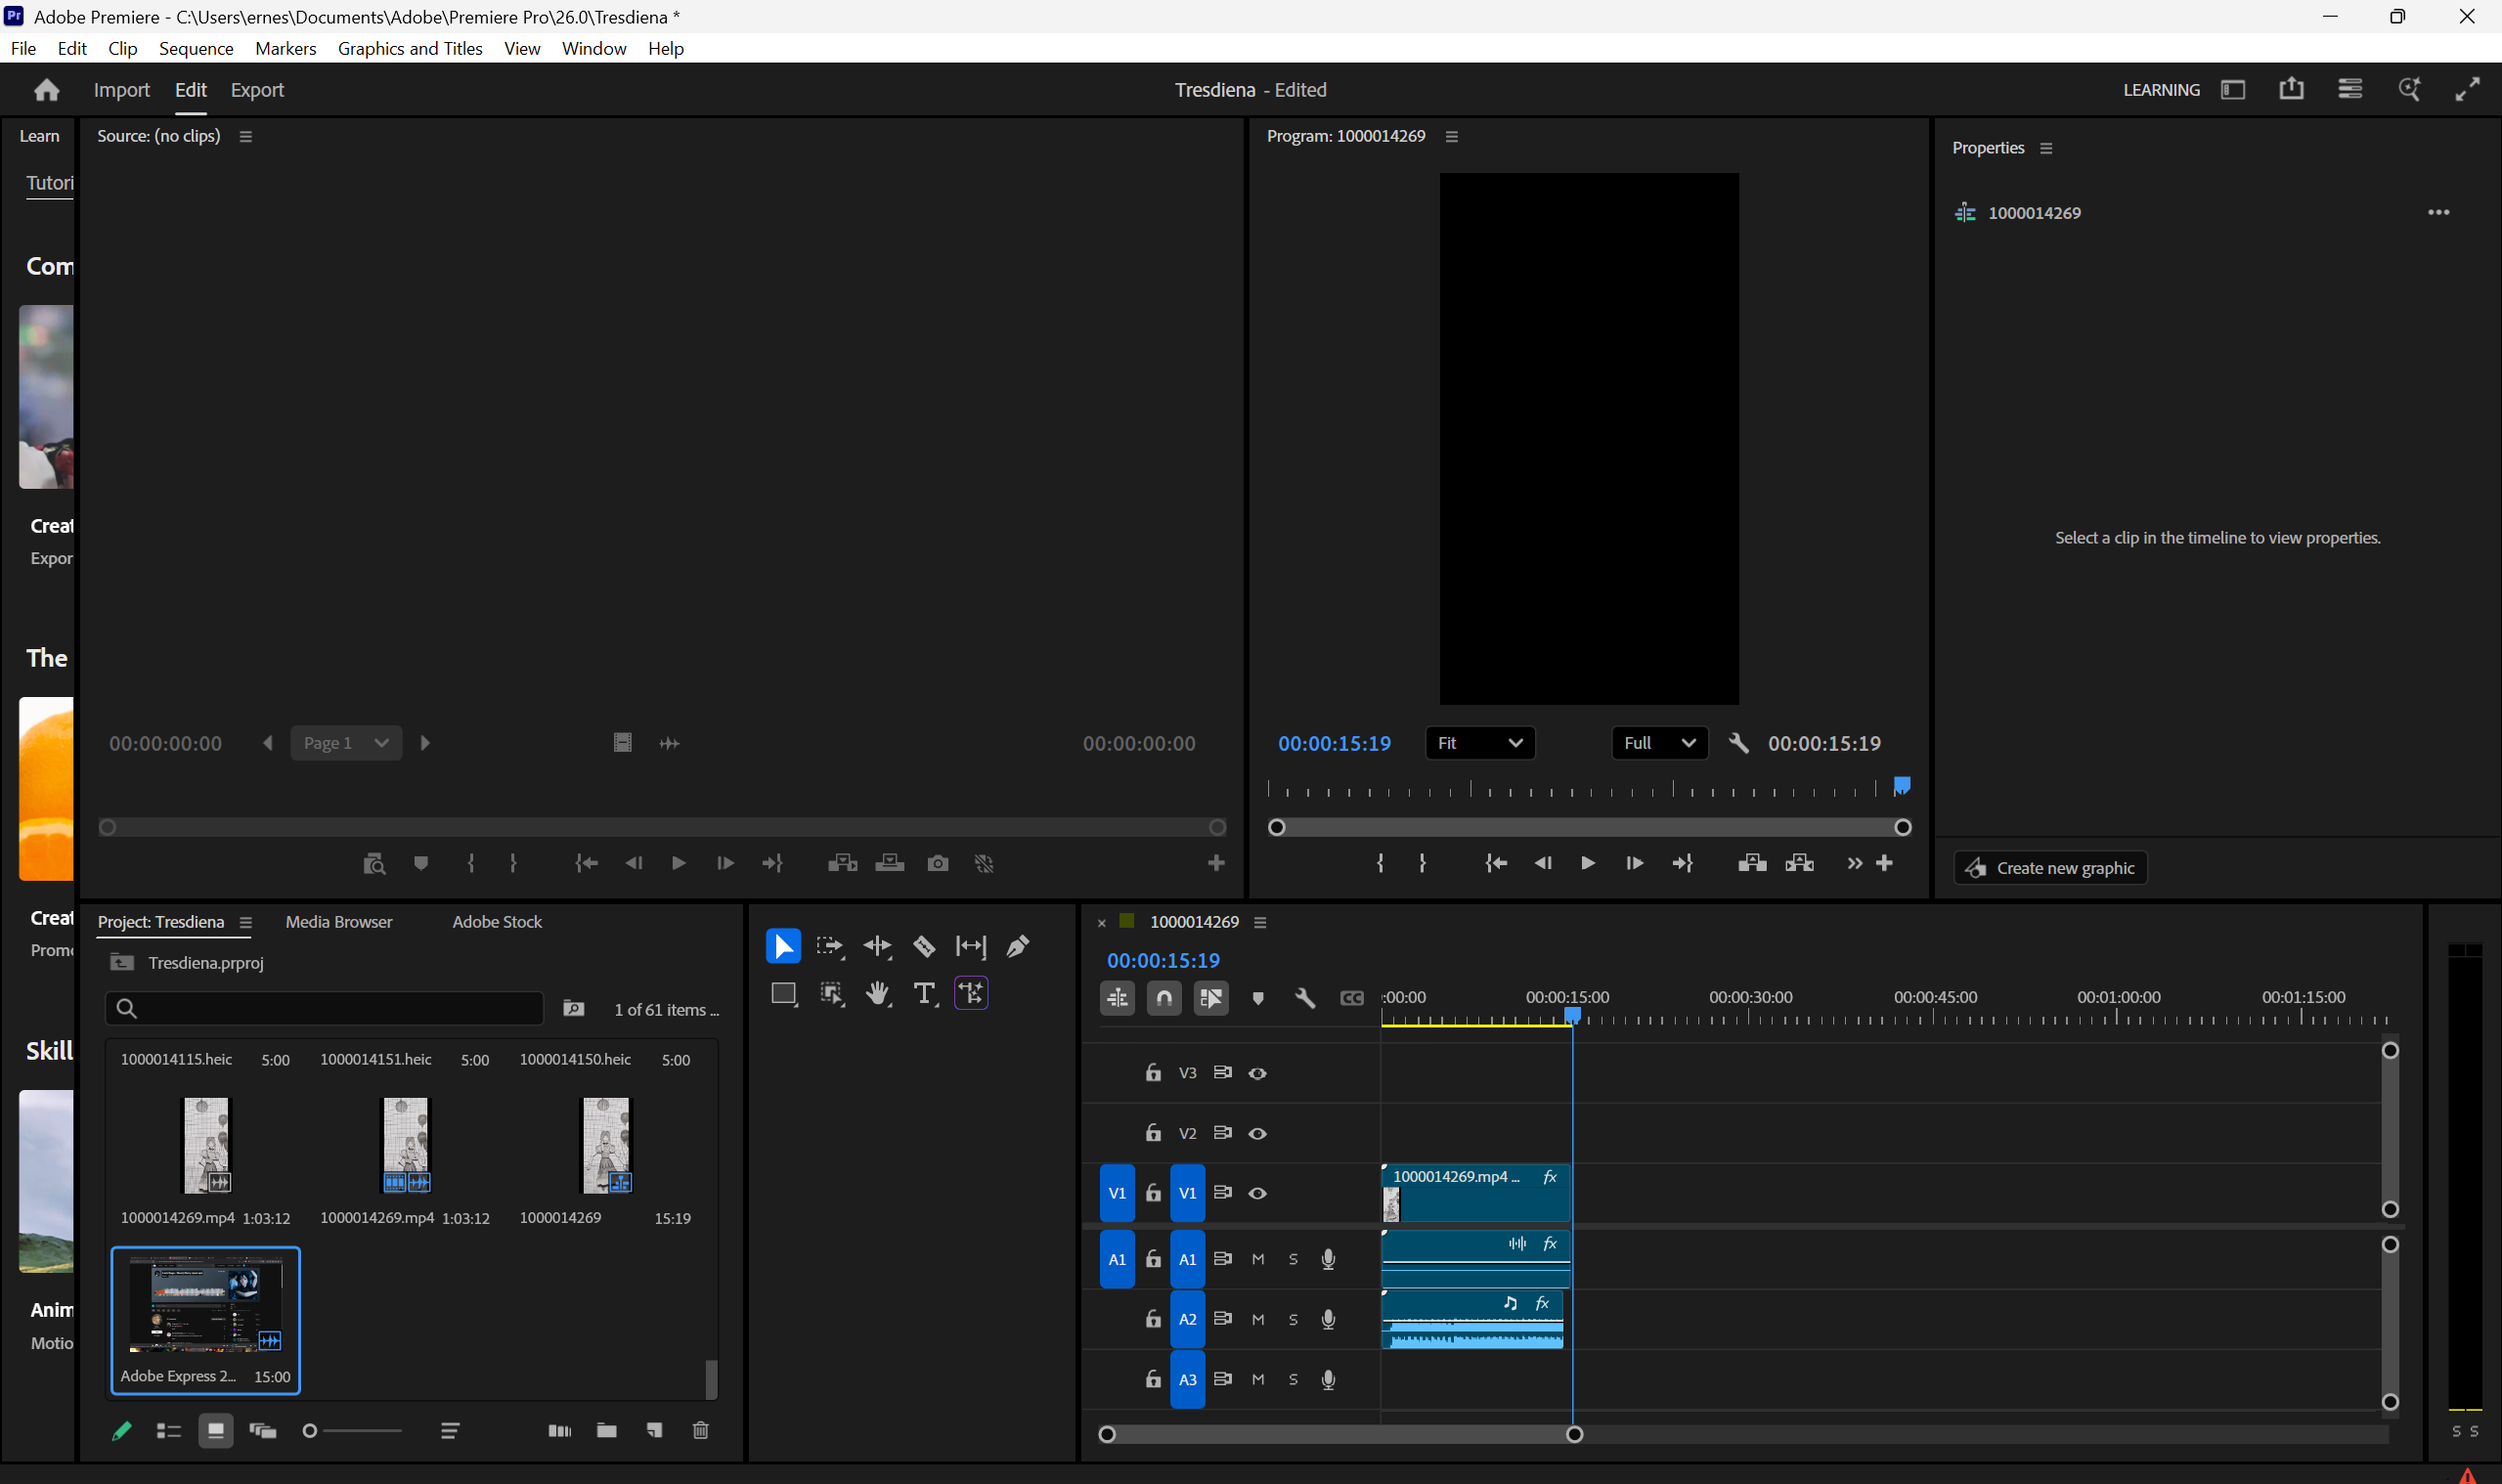Select the Hand tool
The height and width of the screenshot is (1484, 2502).
click(877, 993)
